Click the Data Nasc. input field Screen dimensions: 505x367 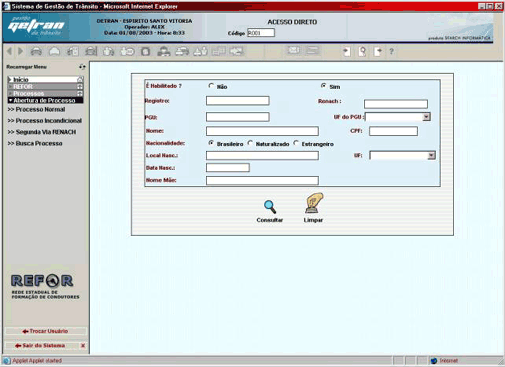click(228, 168)
